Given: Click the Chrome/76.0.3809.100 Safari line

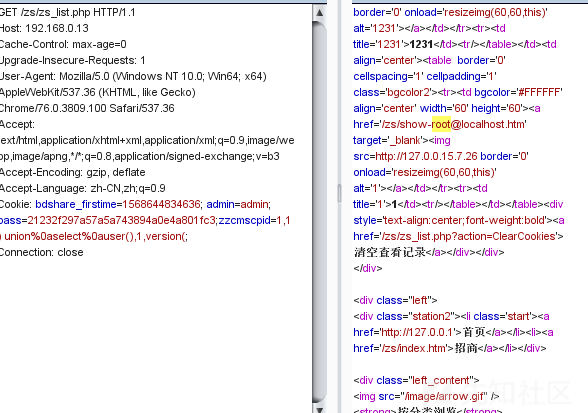Looking at the screenshot, I should [87, 108].
